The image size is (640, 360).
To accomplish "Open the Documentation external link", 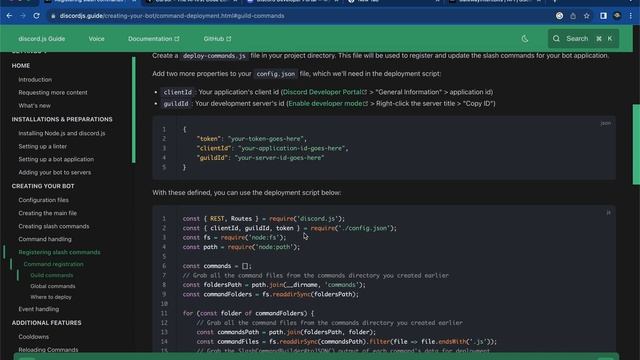I will (x=153, y=39).
